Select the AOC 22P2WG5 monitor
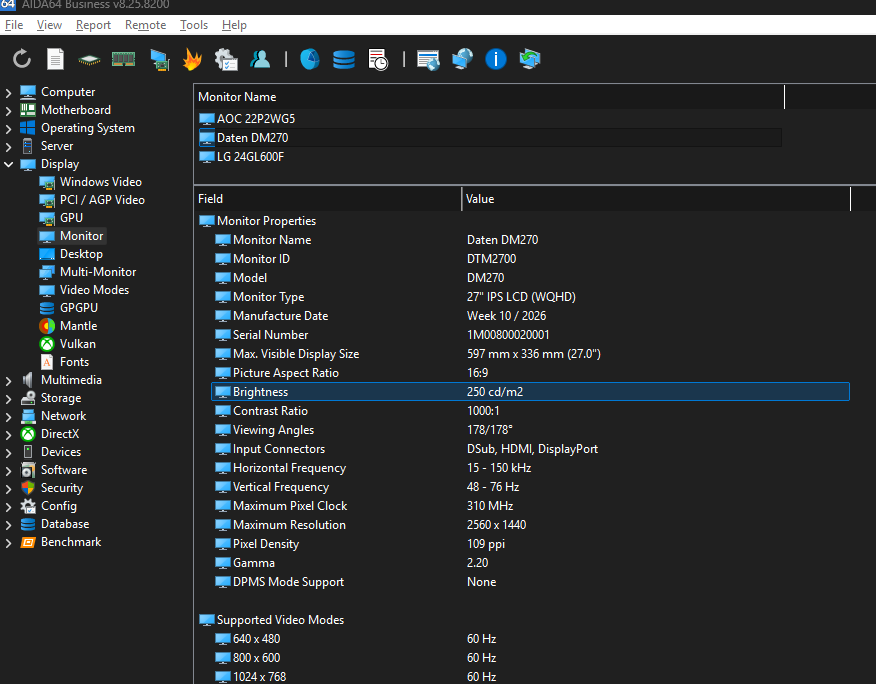Screen dimensions: 876x684 [256, 119]
